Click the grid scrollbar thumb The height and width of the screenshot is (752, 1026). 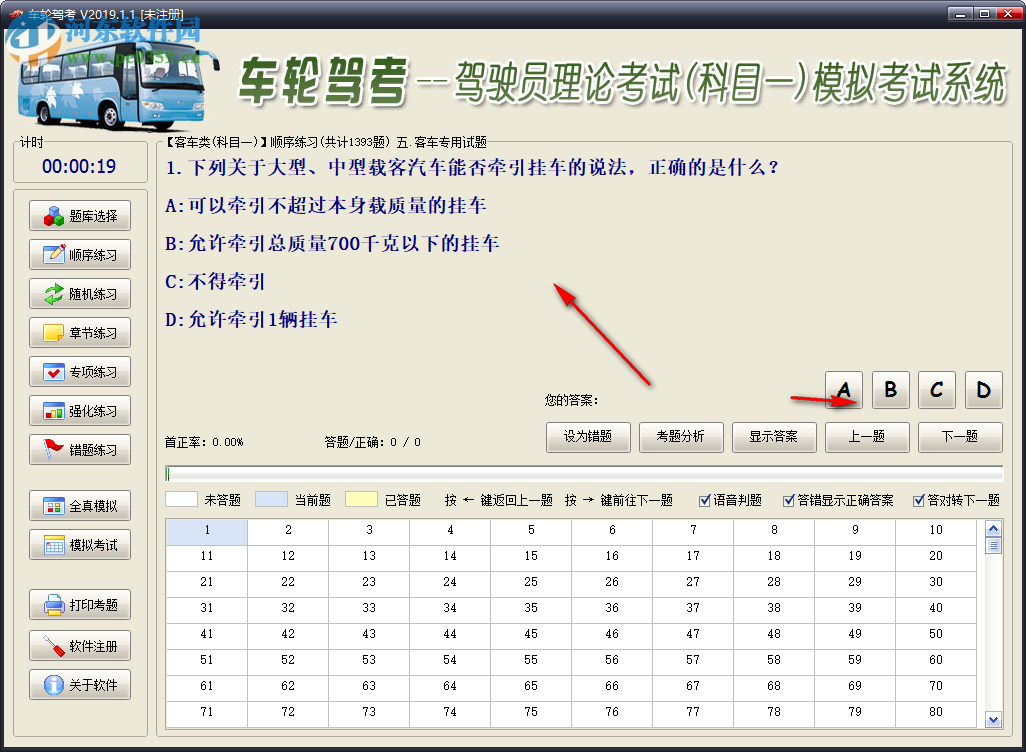point(993,545)
